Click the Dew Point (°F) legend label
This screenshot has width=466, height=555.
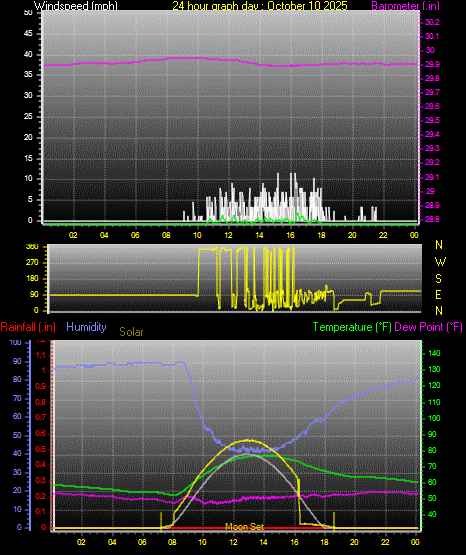428,327
